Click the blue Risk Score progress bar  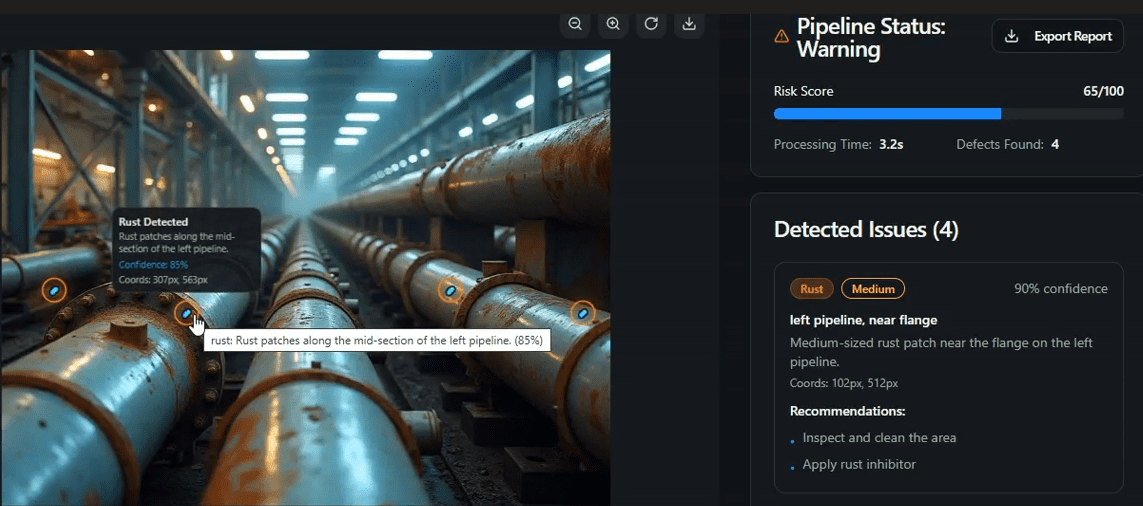(x=887, y=114)
